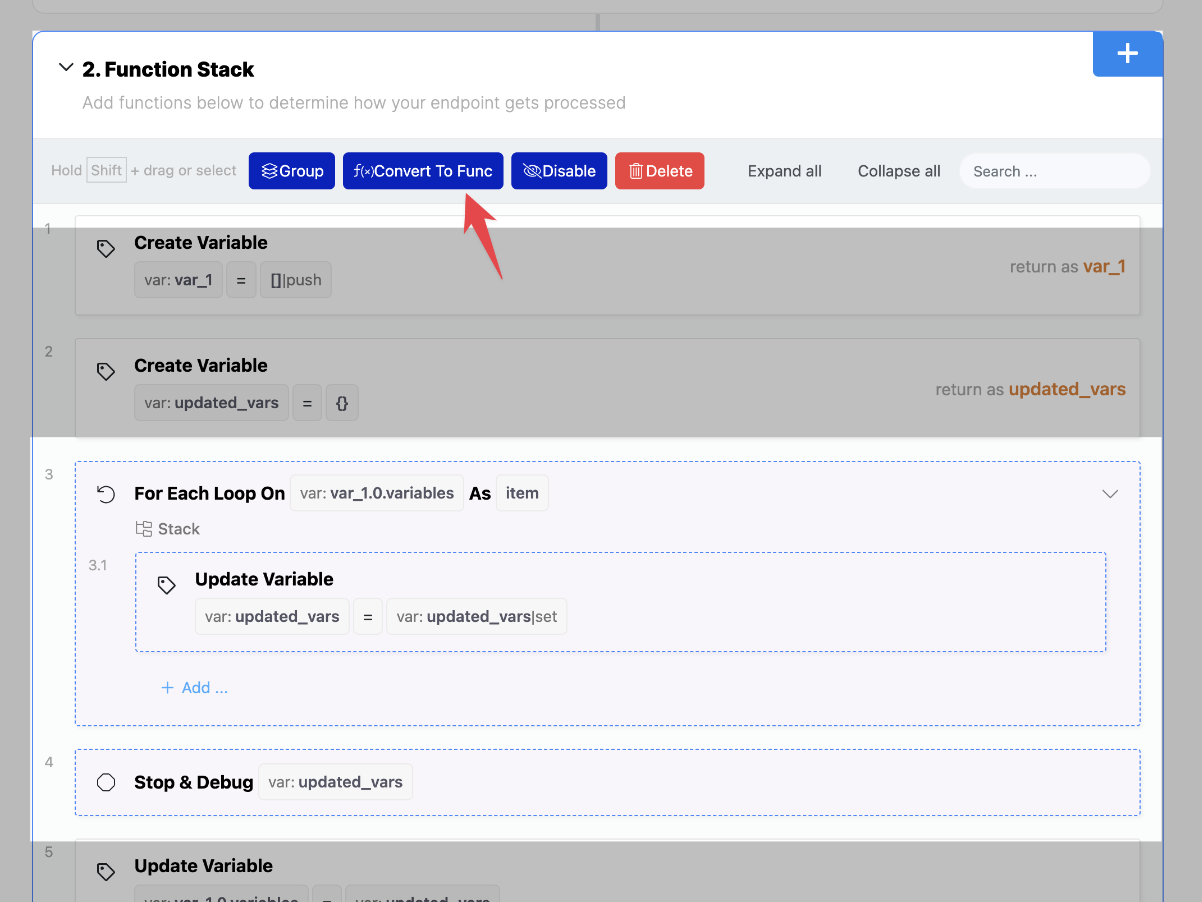
Task: Click step number 3.1
Action: pos(97,565)
